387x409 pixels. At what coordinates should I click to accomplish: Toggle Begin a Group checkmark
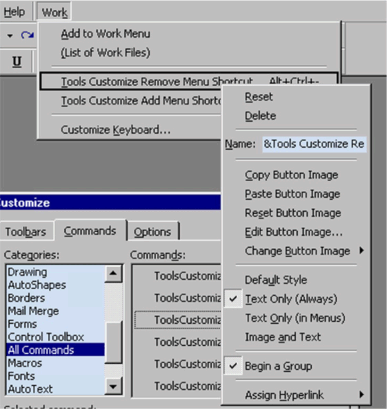coord(278,366)
